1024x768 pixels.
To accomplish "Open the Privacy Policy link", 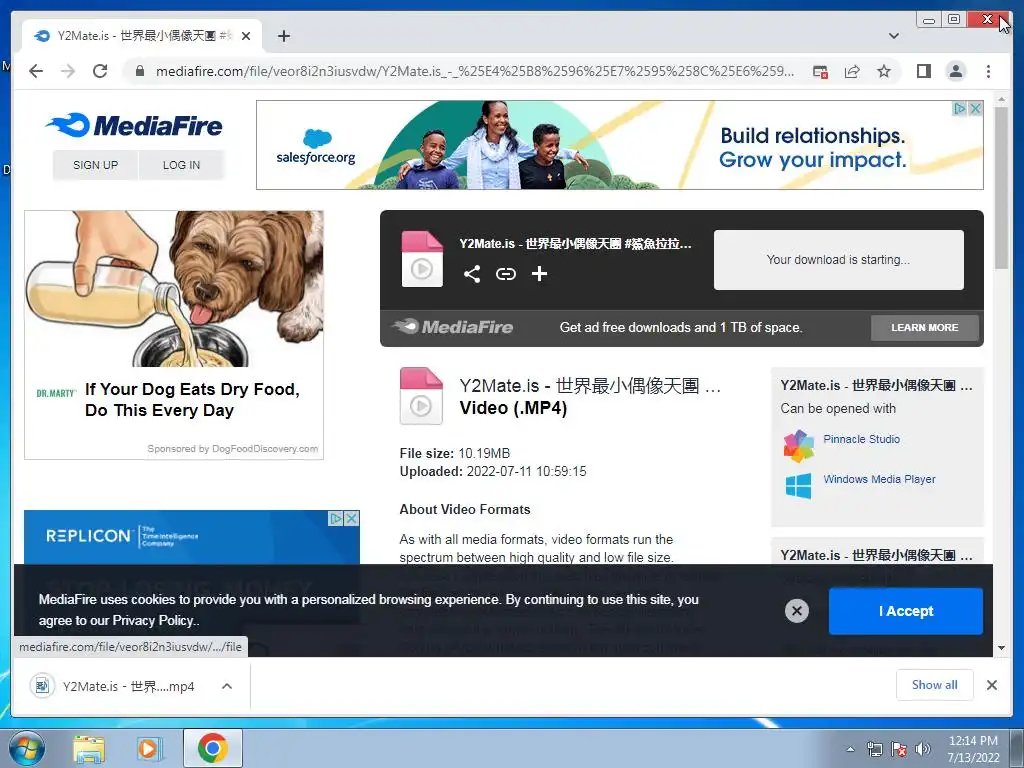I will click(x=153, y=620).
